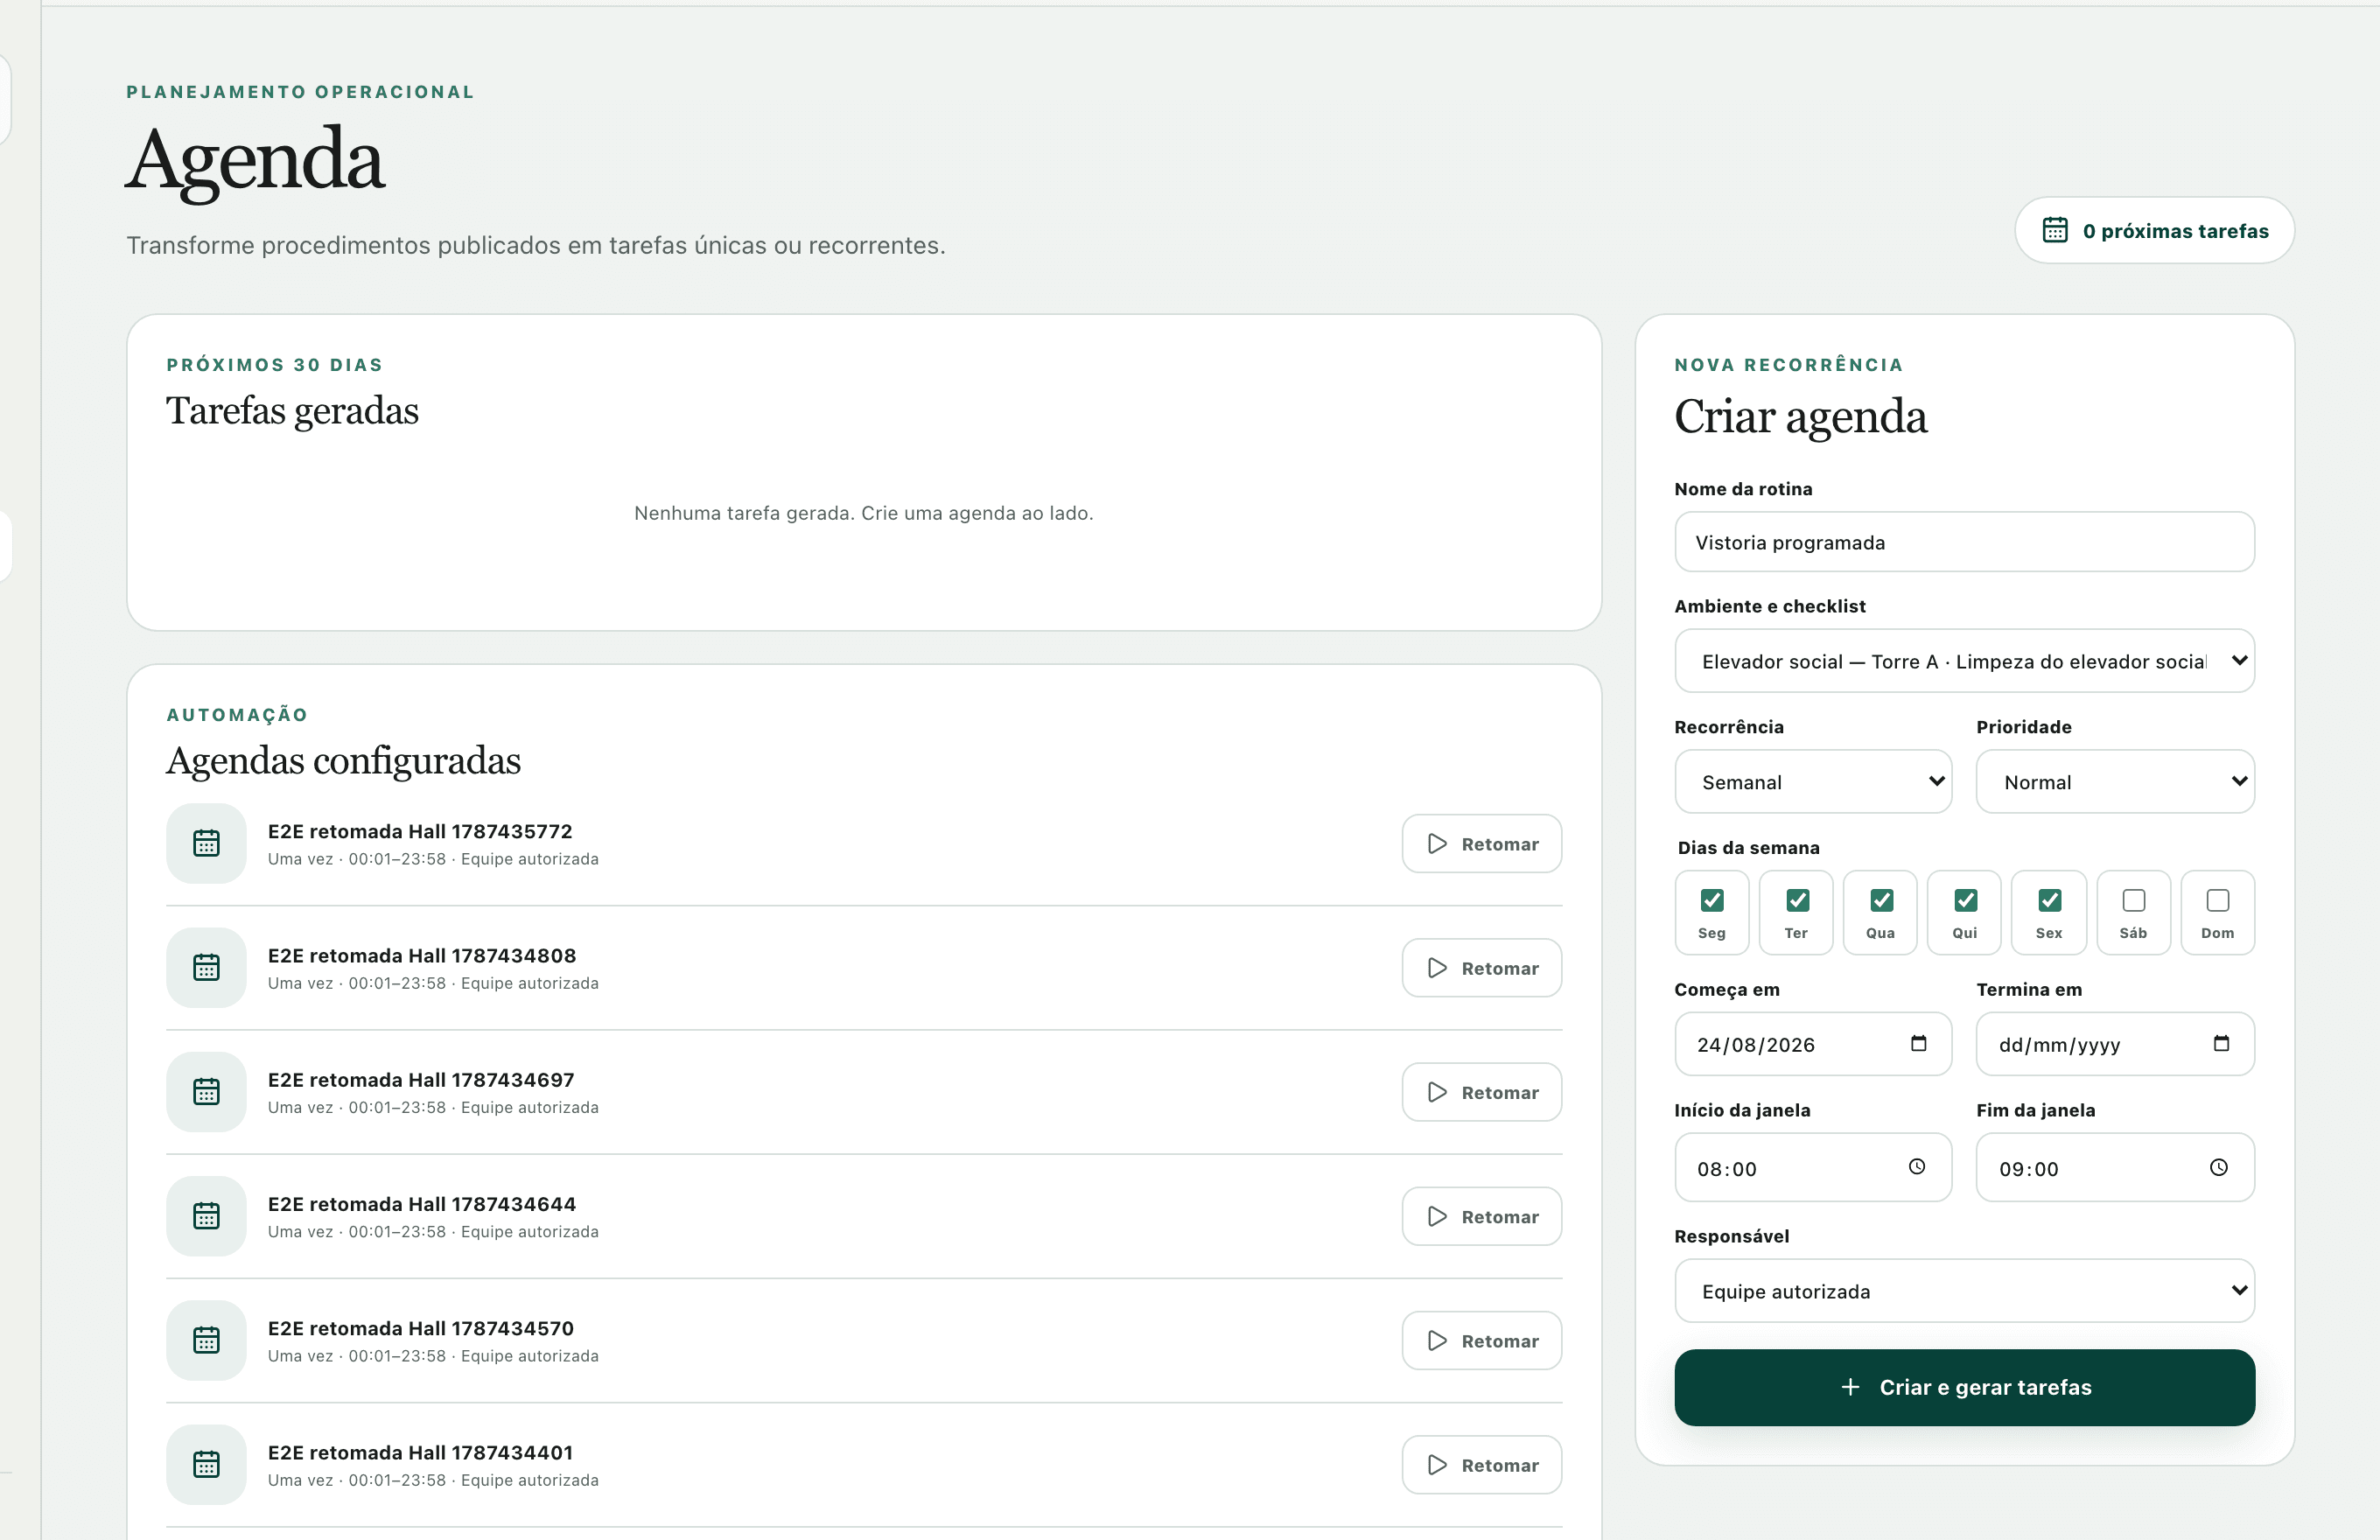This screenshot has height=1540, width=2380.
Task: Click Fim da janela time field 09:00
Action: [x=2115, y=1167]
